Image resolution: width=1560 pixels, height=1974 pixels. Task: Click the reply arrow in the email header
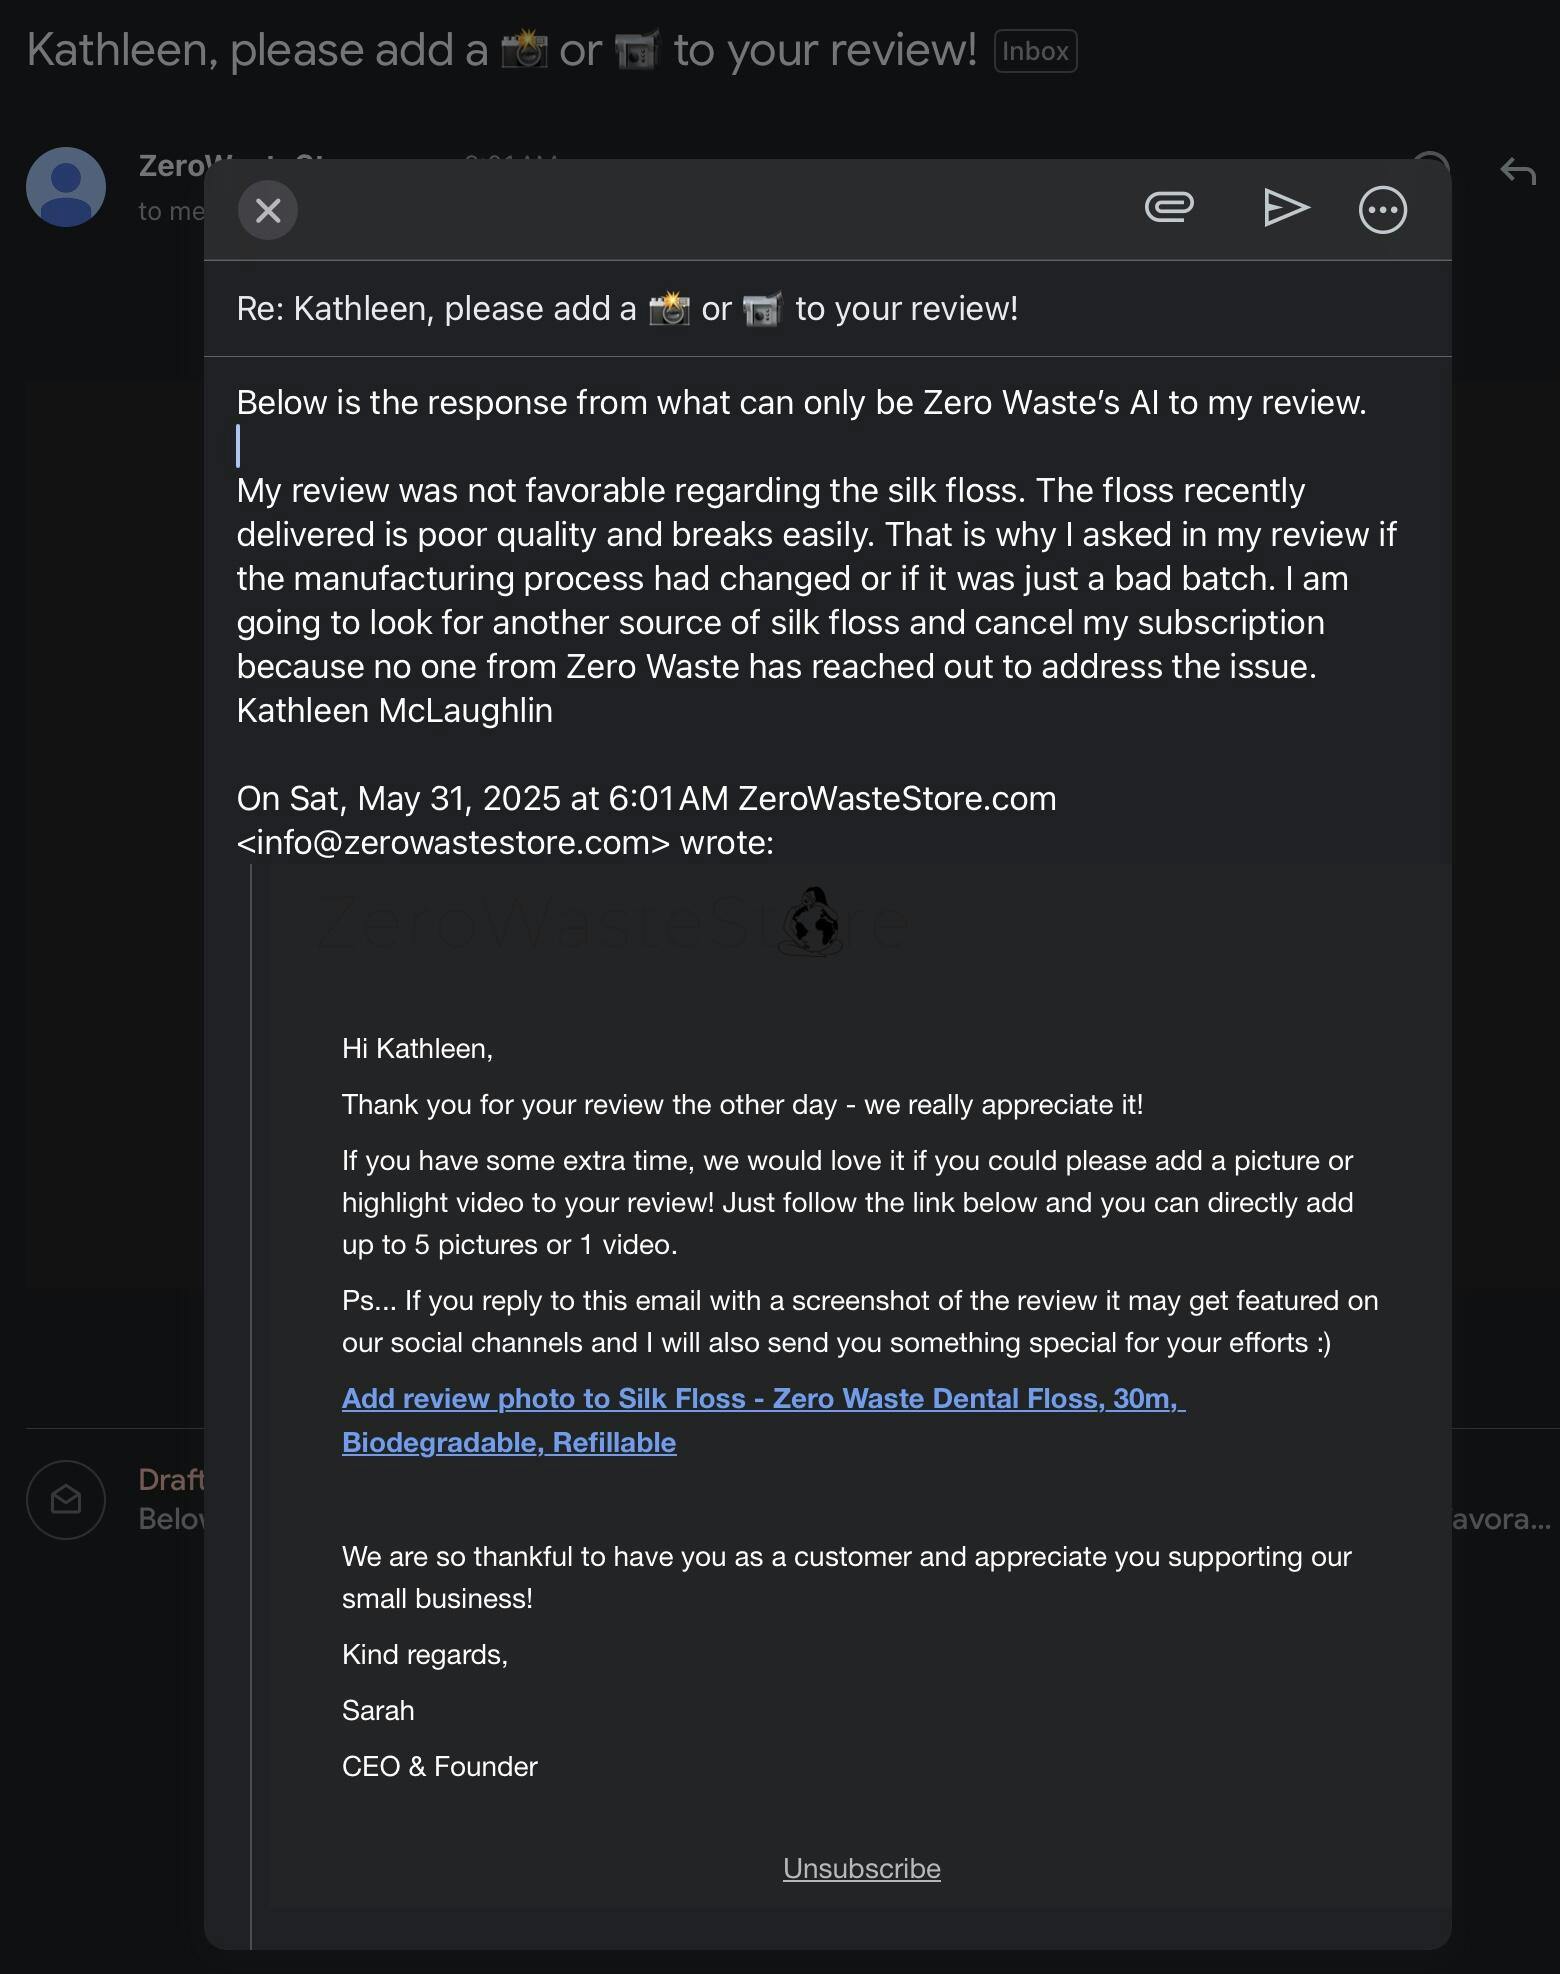pyautogui.click(x=1518, y=171)
